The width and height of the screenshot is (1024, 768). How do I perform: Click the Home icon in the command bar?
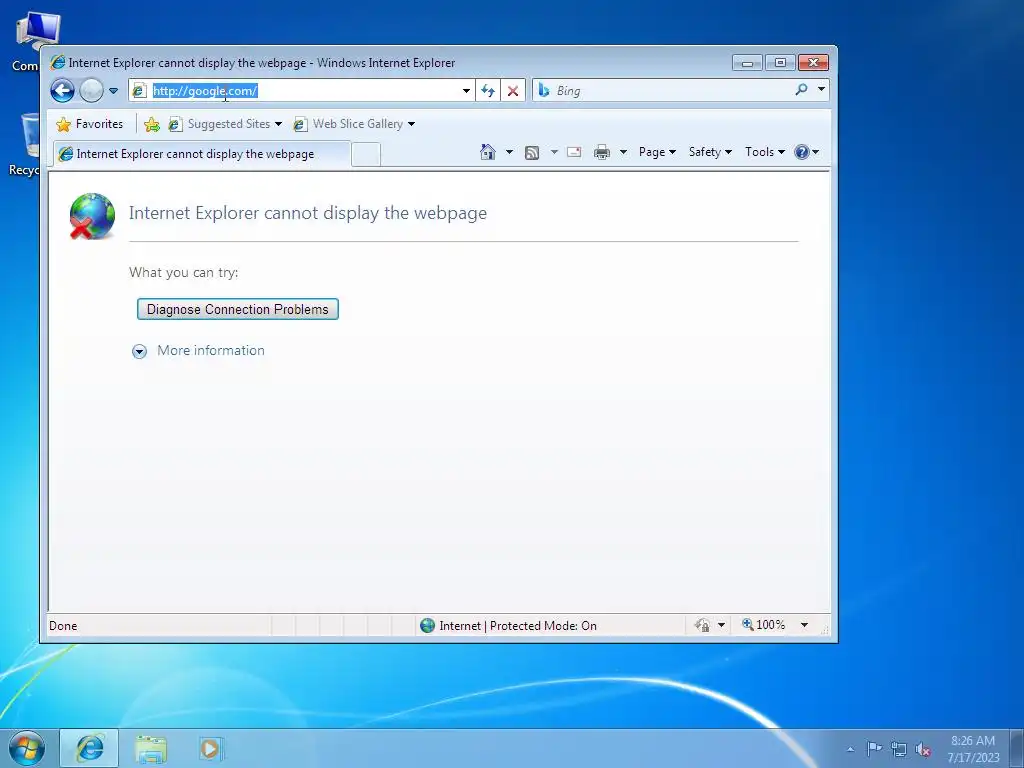point(488,152)
